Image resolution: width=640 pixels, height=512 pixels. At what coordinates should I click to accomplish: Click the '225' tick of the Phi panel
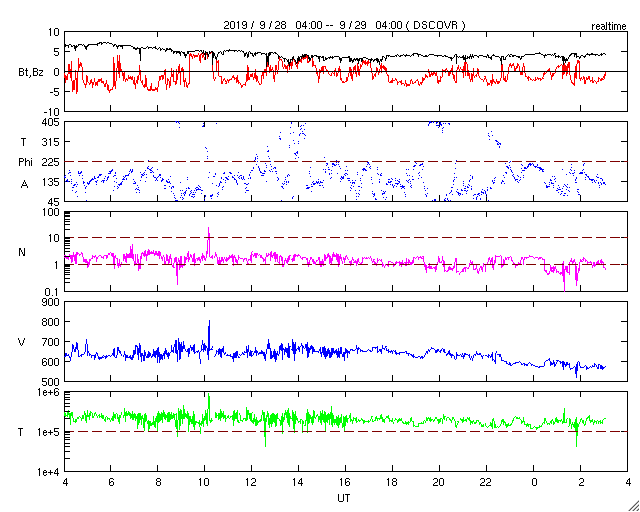click(x=52, y=162)
